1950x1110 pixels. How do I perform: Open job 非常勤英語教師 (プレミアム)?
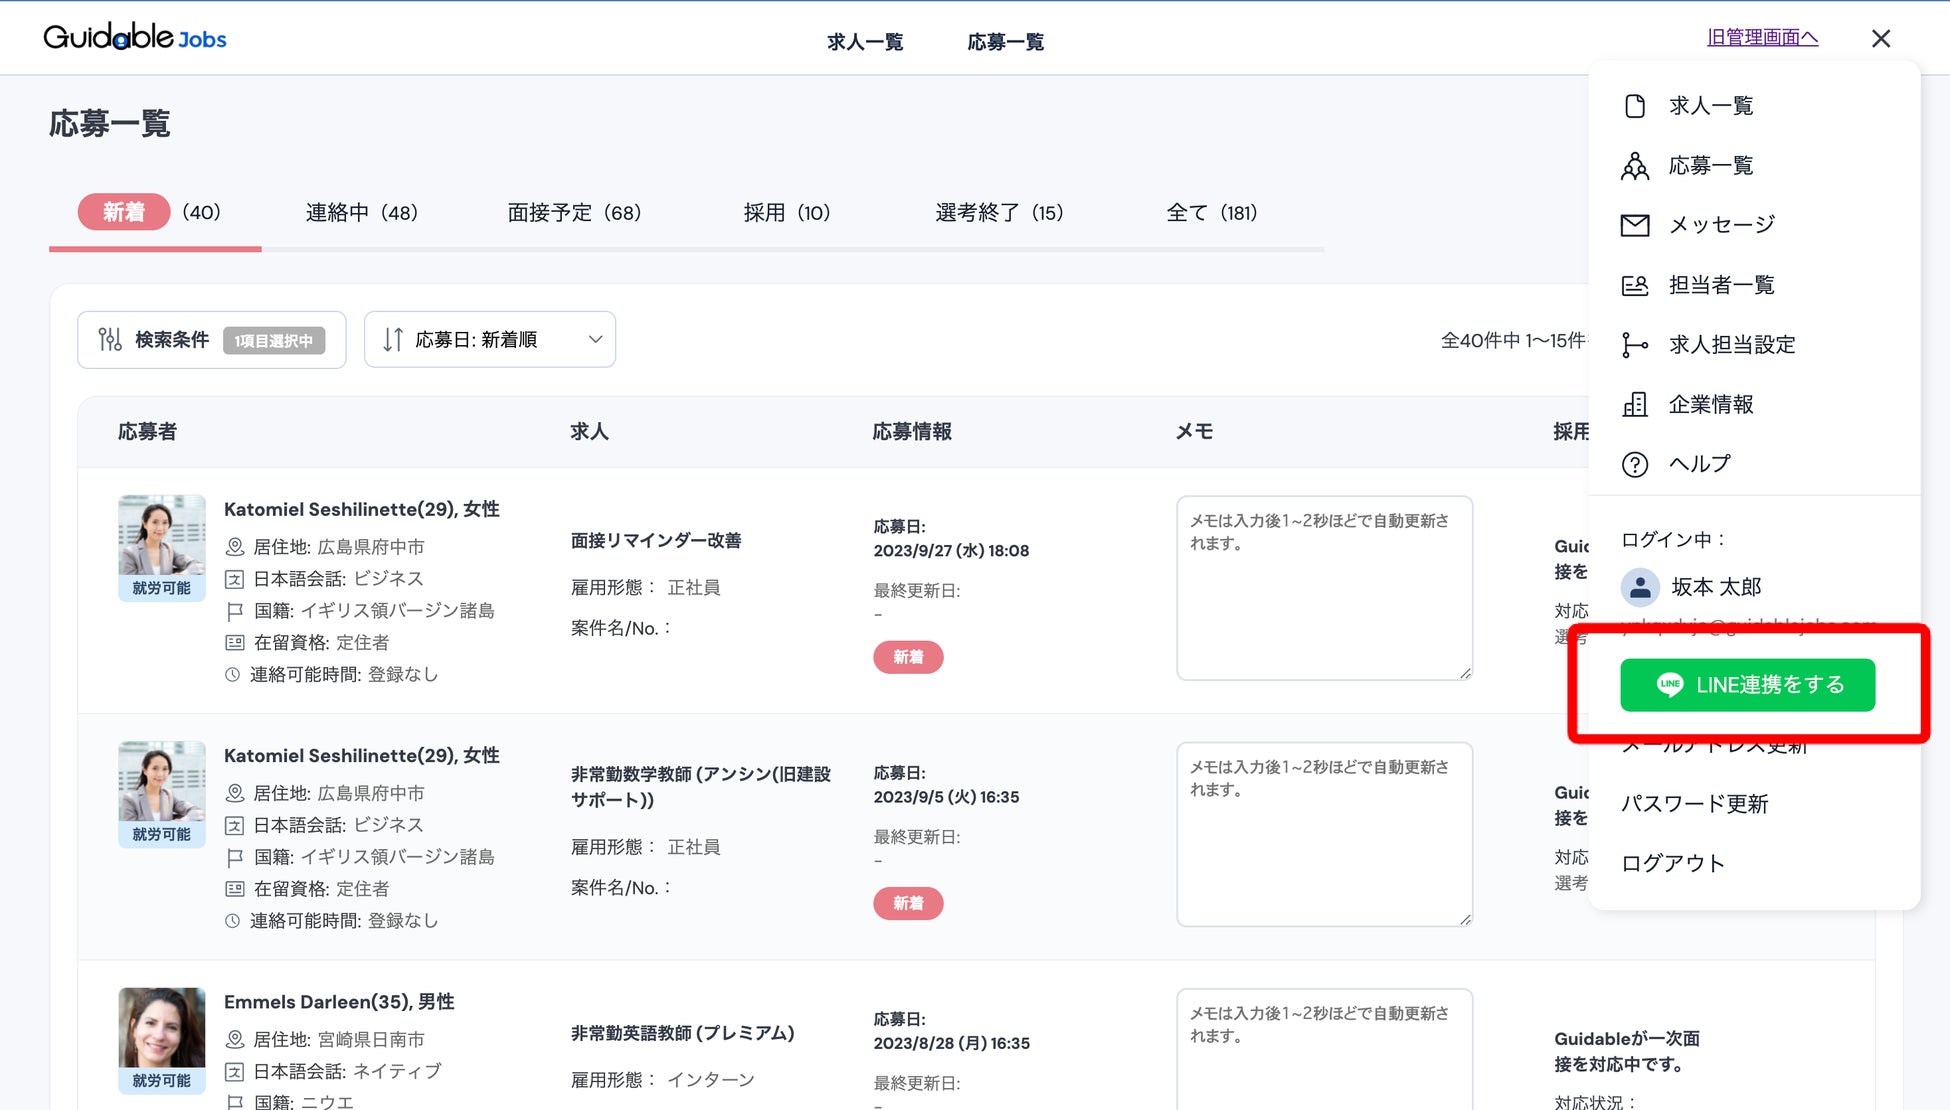[682, 1033]
